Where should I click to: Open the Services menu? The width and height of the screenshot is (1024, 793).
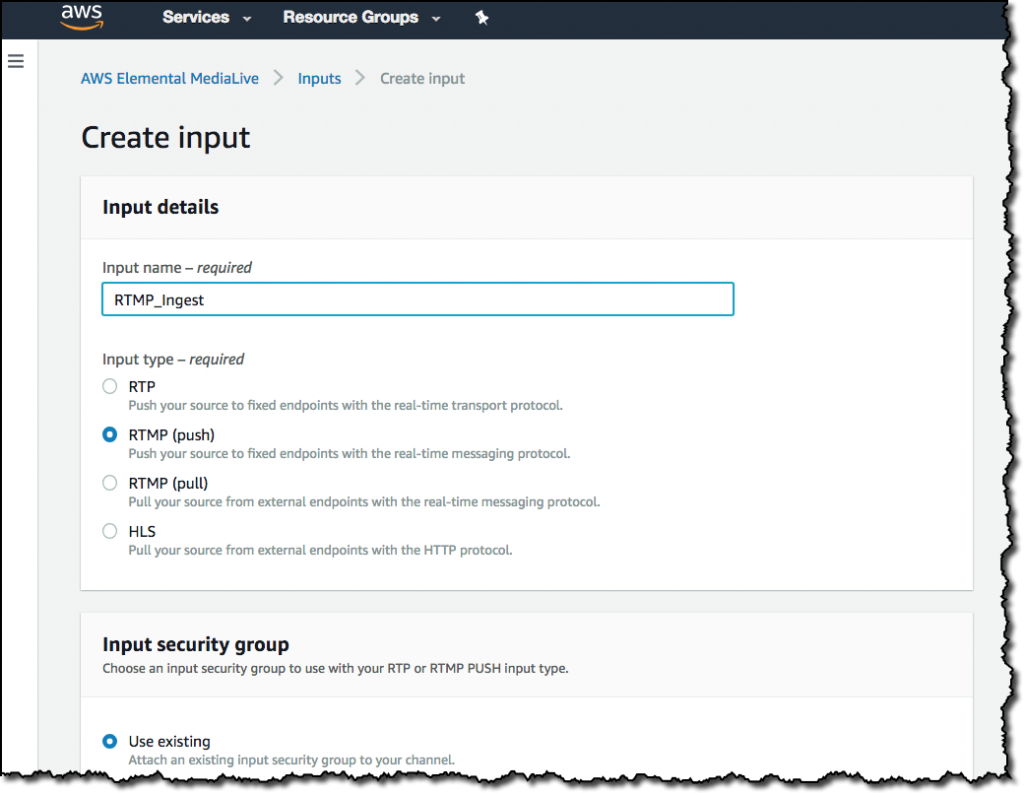point(197,17)
